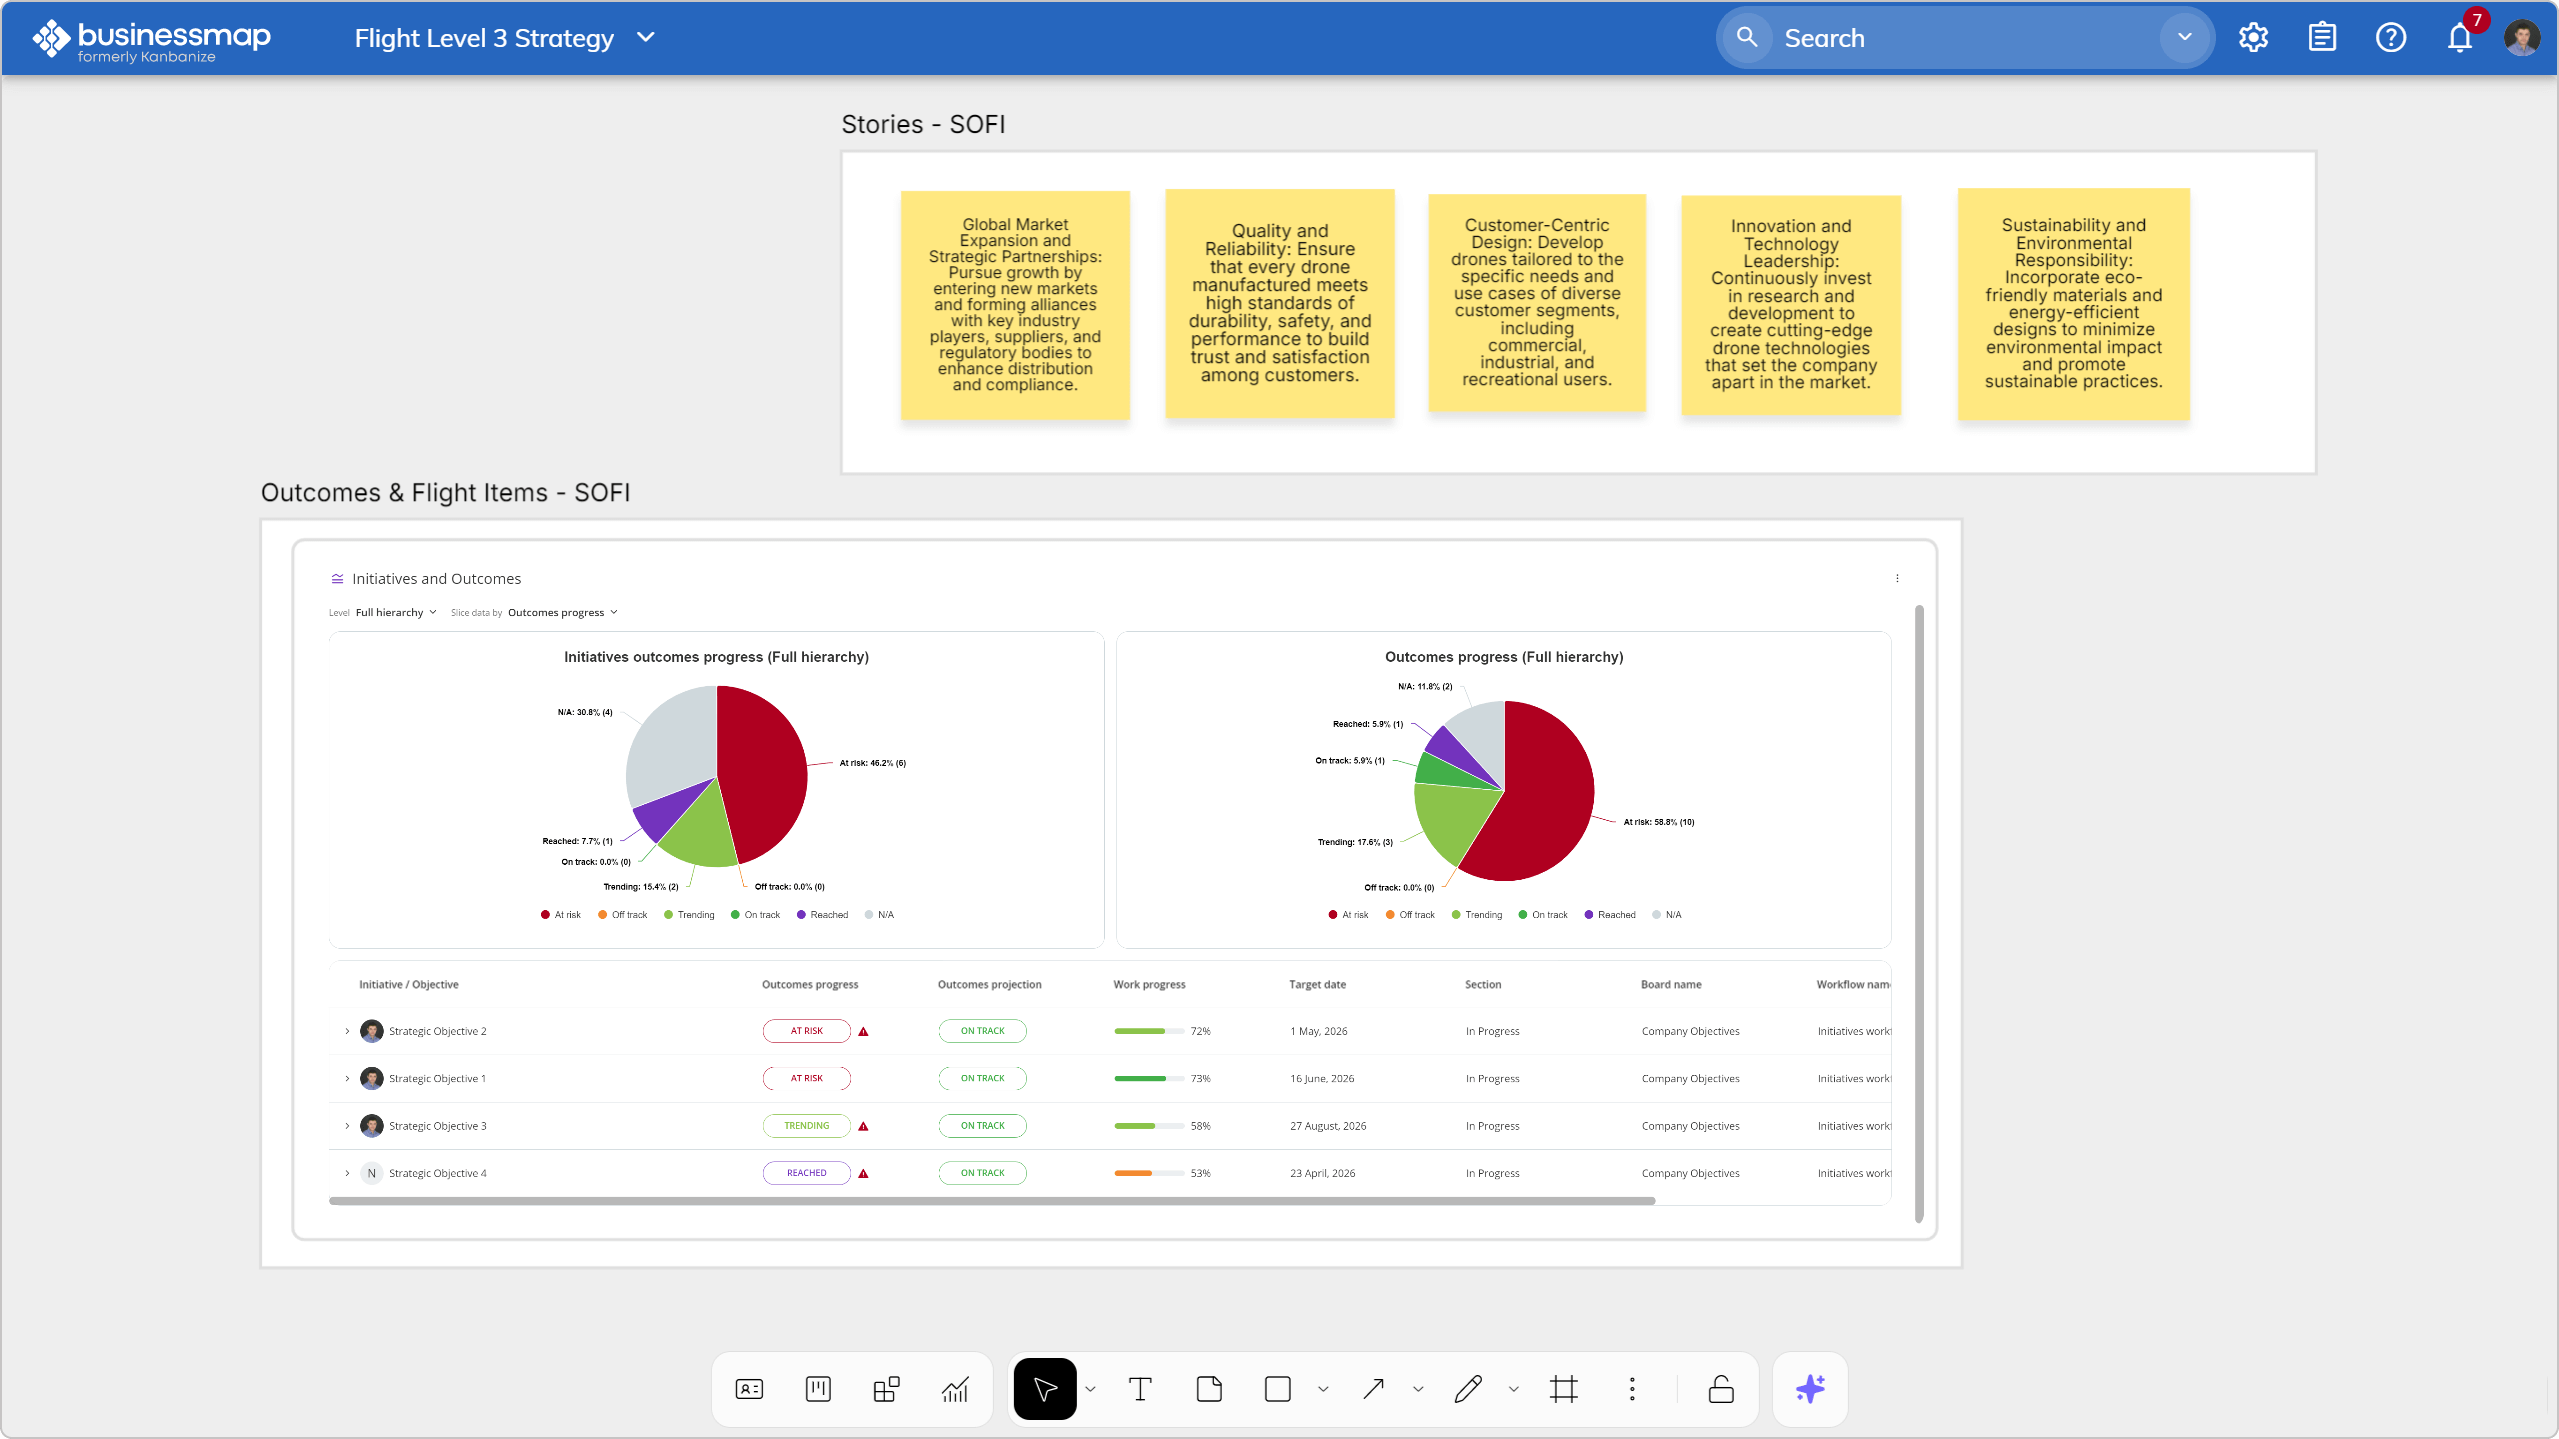Select the Pen drawing tool

tap(1468, 1389)
